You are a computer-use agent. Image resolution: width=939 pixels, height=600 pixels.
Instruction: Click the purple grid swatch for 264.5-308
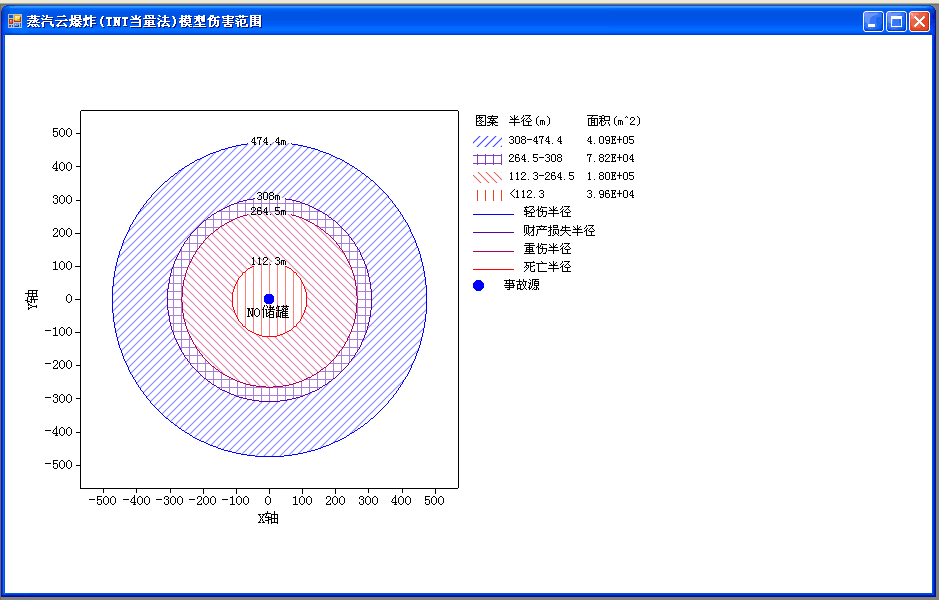[x=487, y=159]
